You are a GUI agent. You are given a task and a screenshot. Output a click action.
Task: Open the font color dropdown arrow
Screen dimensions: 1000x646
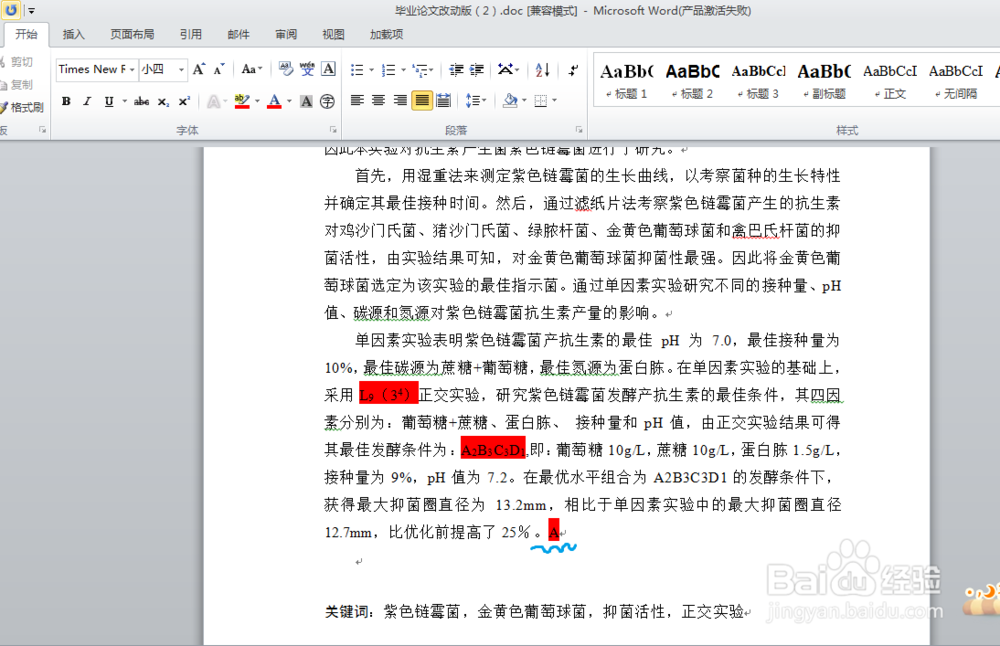pyautogui.click(x=288, y=102)
